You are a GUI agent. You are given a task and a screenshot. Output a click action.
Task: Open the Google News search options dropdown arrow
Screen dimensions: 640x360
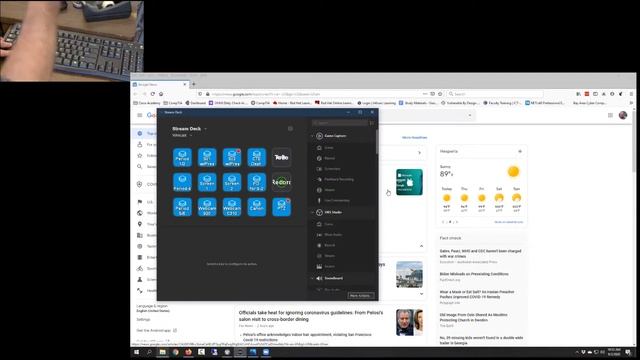click(x=470, y=115)
